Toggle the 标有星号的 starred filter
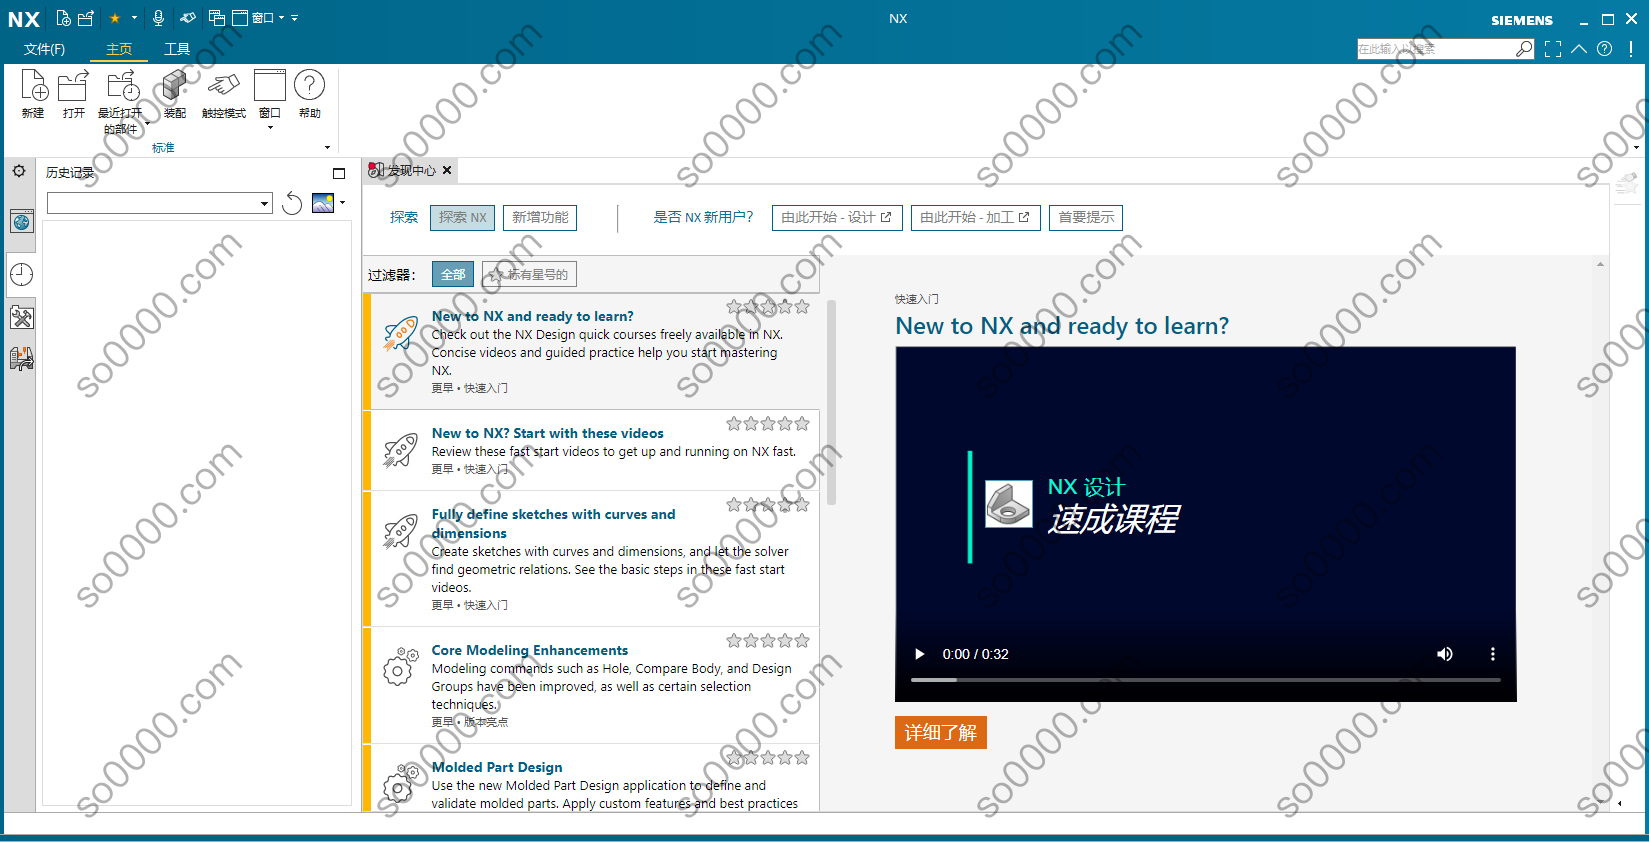The image size is (1649, 842). point(529,274)
